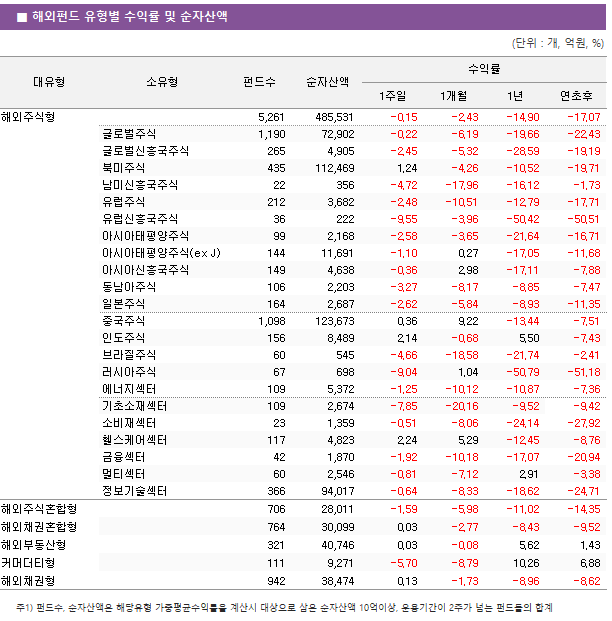Select the '글로벌신흥국주식' row label

(x=145, y=151)
